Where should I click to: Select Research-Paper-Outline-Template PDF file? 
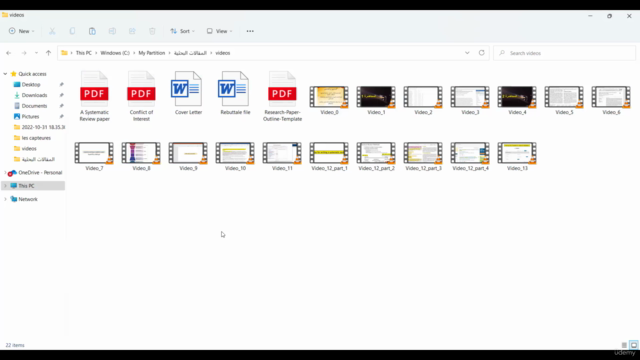click(x=282, y=96)
